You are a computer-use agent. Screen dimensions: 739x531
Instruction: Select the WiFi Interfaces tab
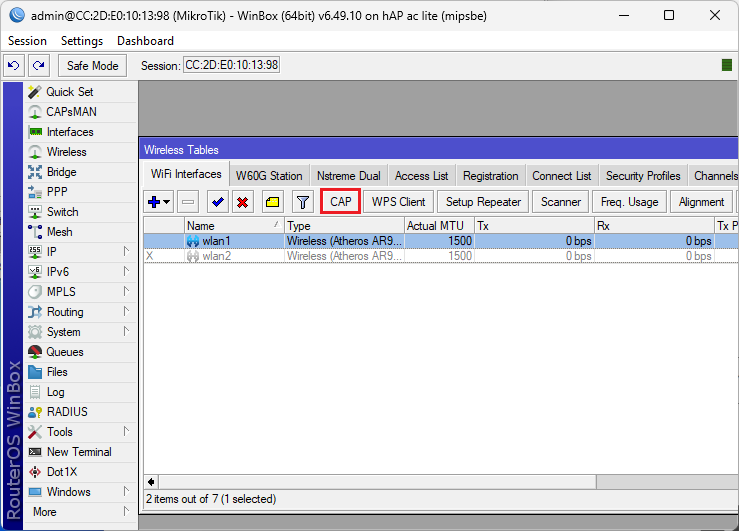coord(186,174)
